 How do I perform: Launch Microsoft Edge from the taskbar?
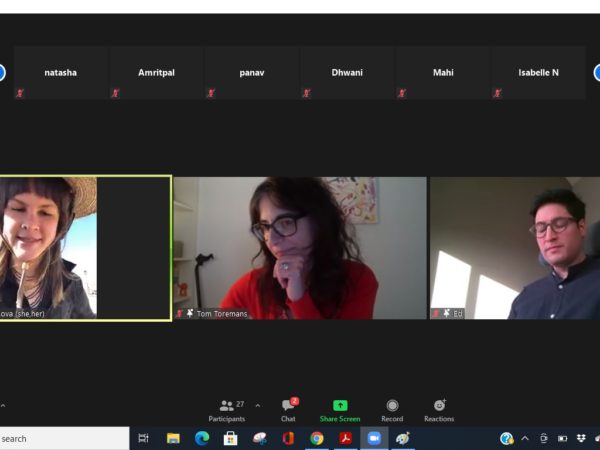coord(202,438)
